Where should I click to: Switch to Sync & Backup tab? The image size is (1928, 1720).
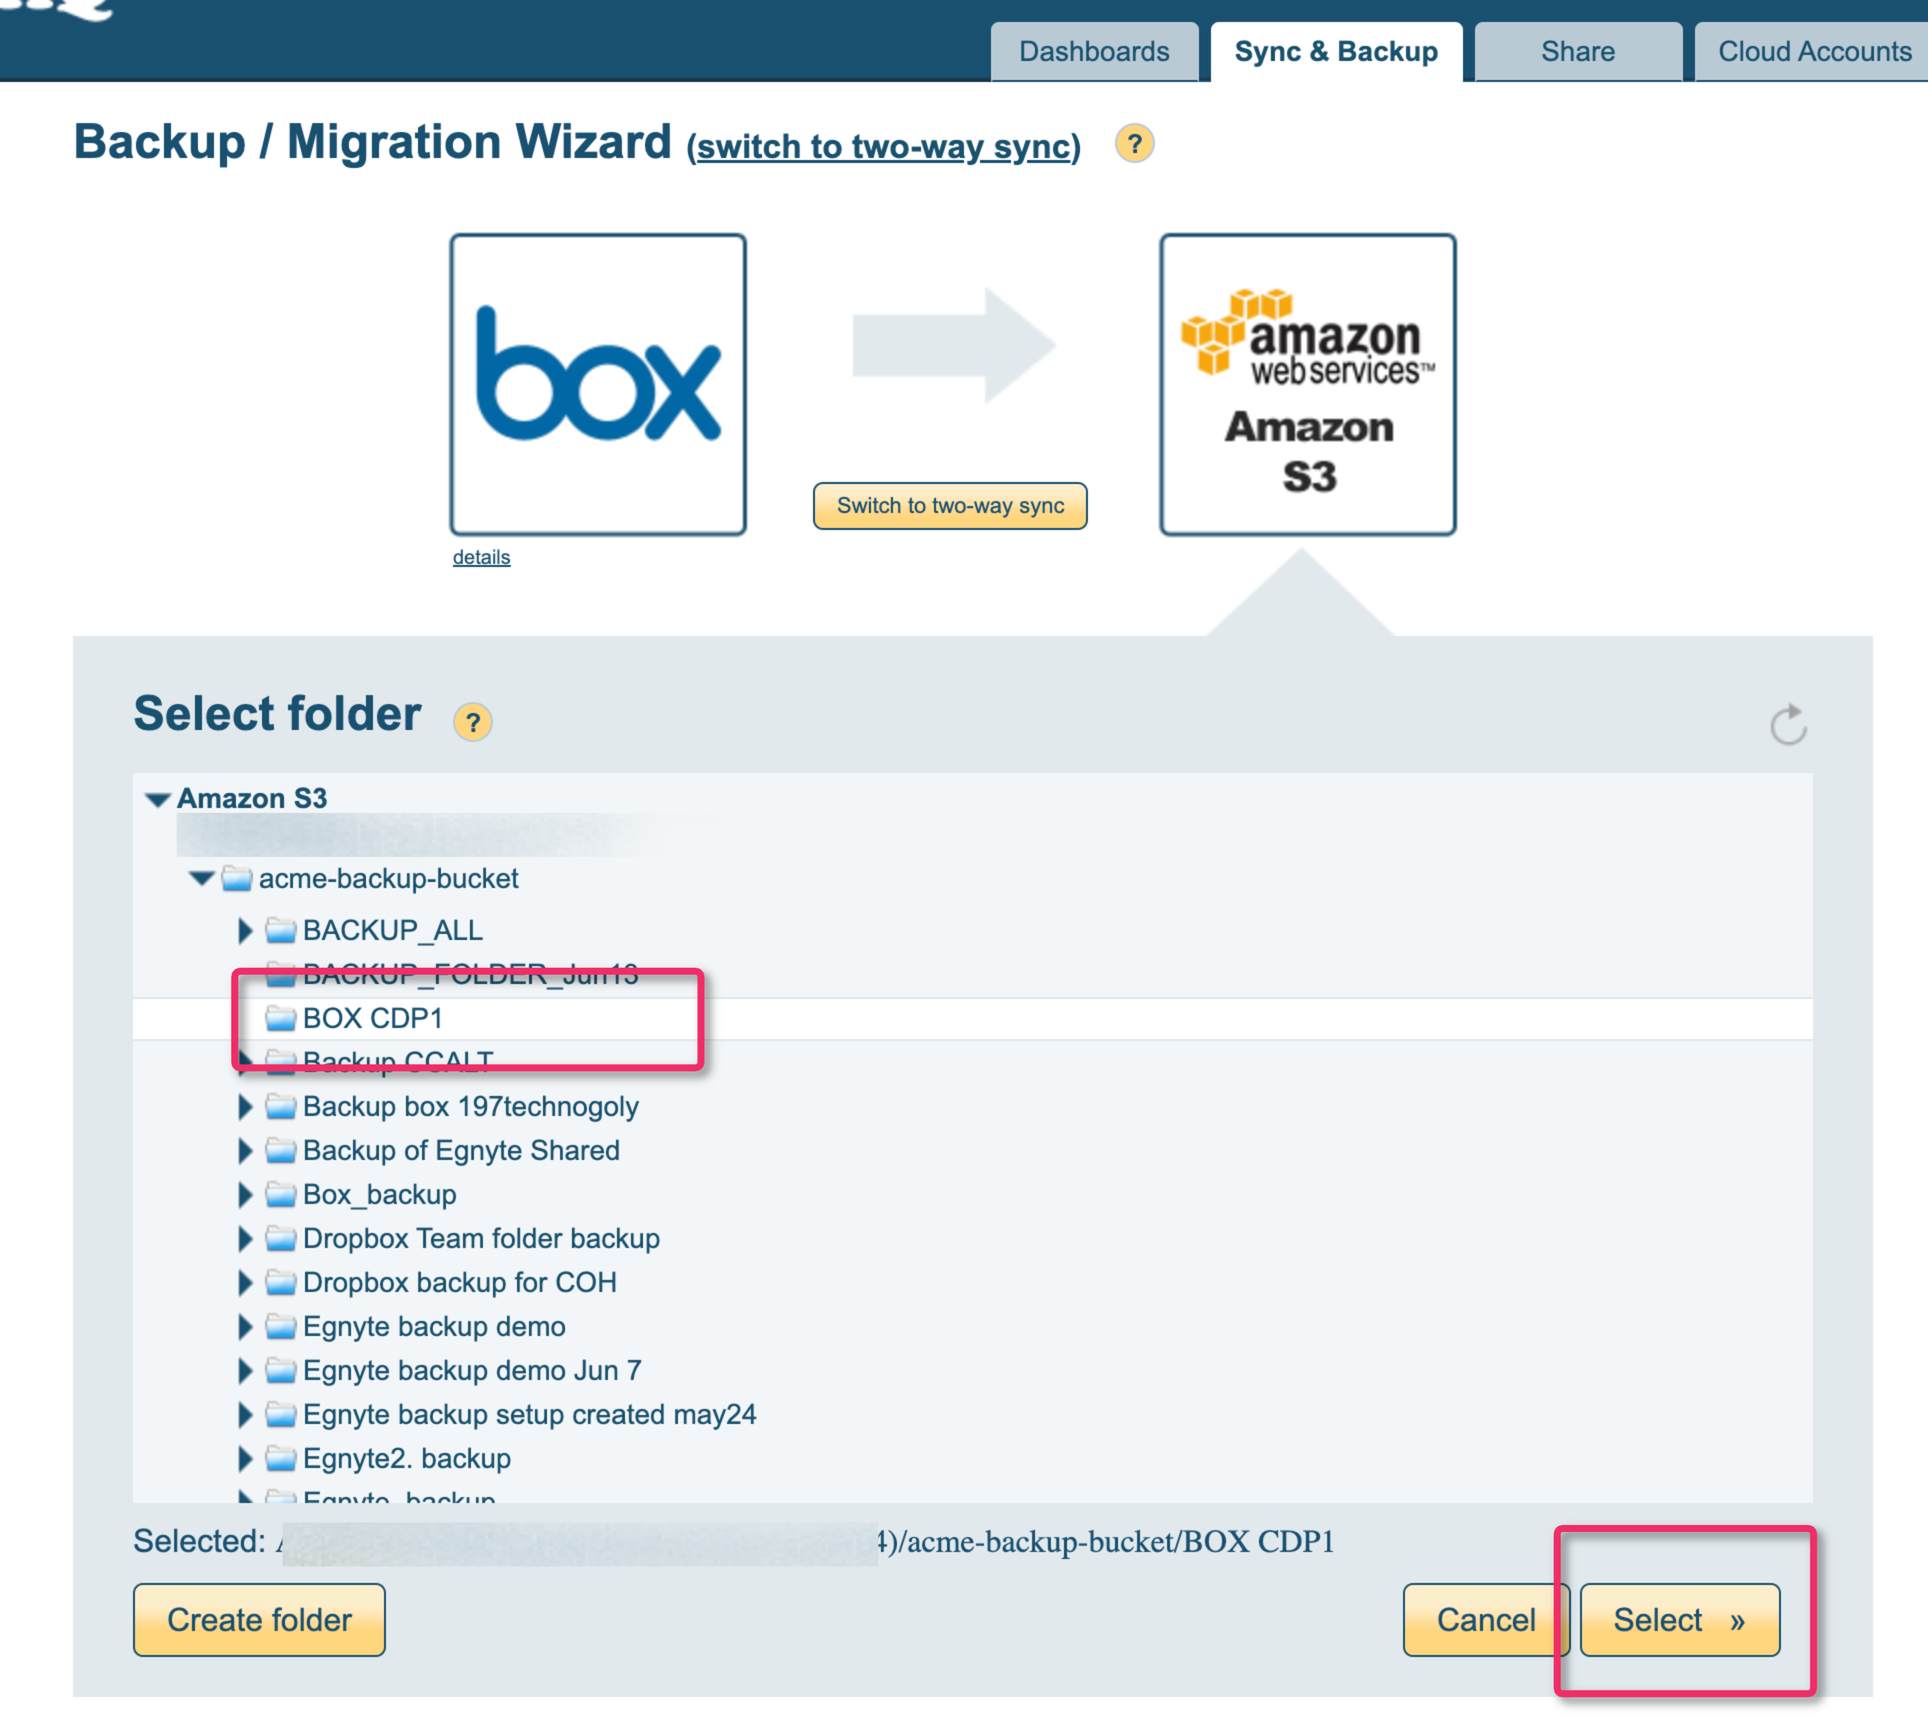[x=1336, y=51]
